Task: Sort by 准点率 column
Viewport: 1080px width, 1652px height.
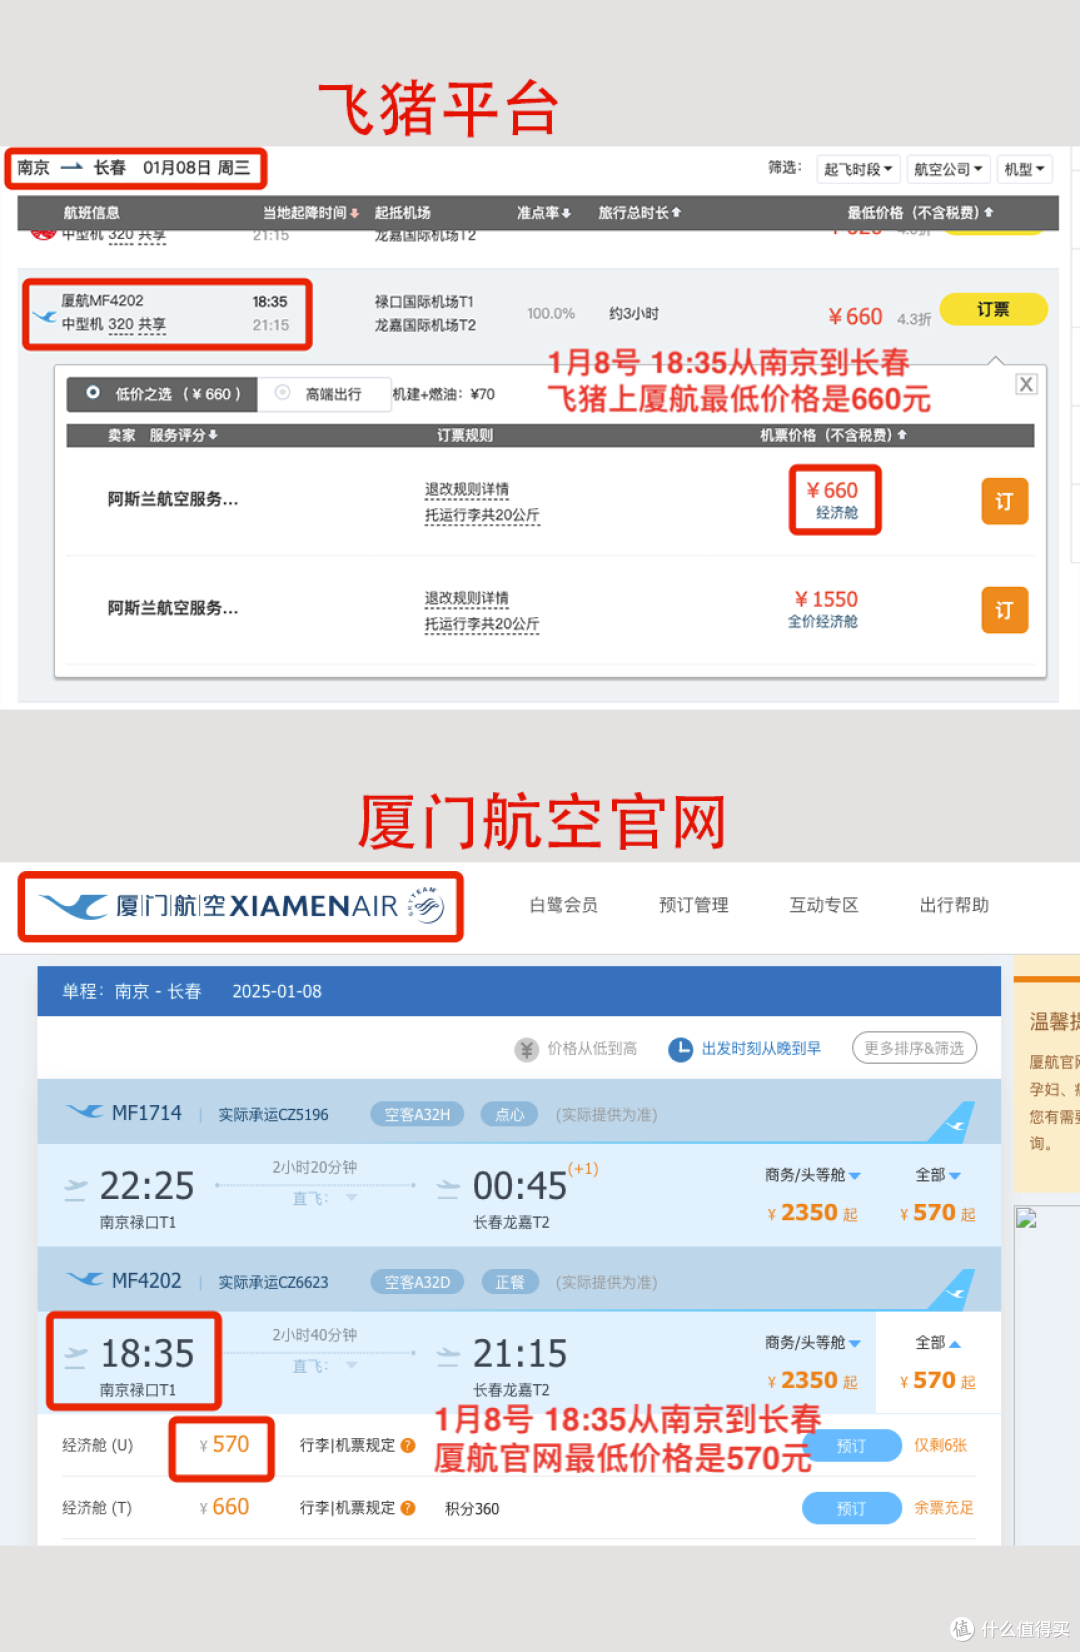Action: click(x=544, y=212)
